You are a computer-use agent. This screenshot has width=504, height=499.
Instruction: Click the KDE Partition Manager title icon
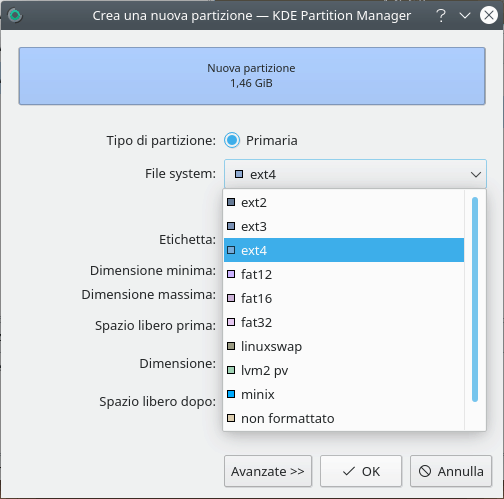pyautogui.click(x=15, y=15)
